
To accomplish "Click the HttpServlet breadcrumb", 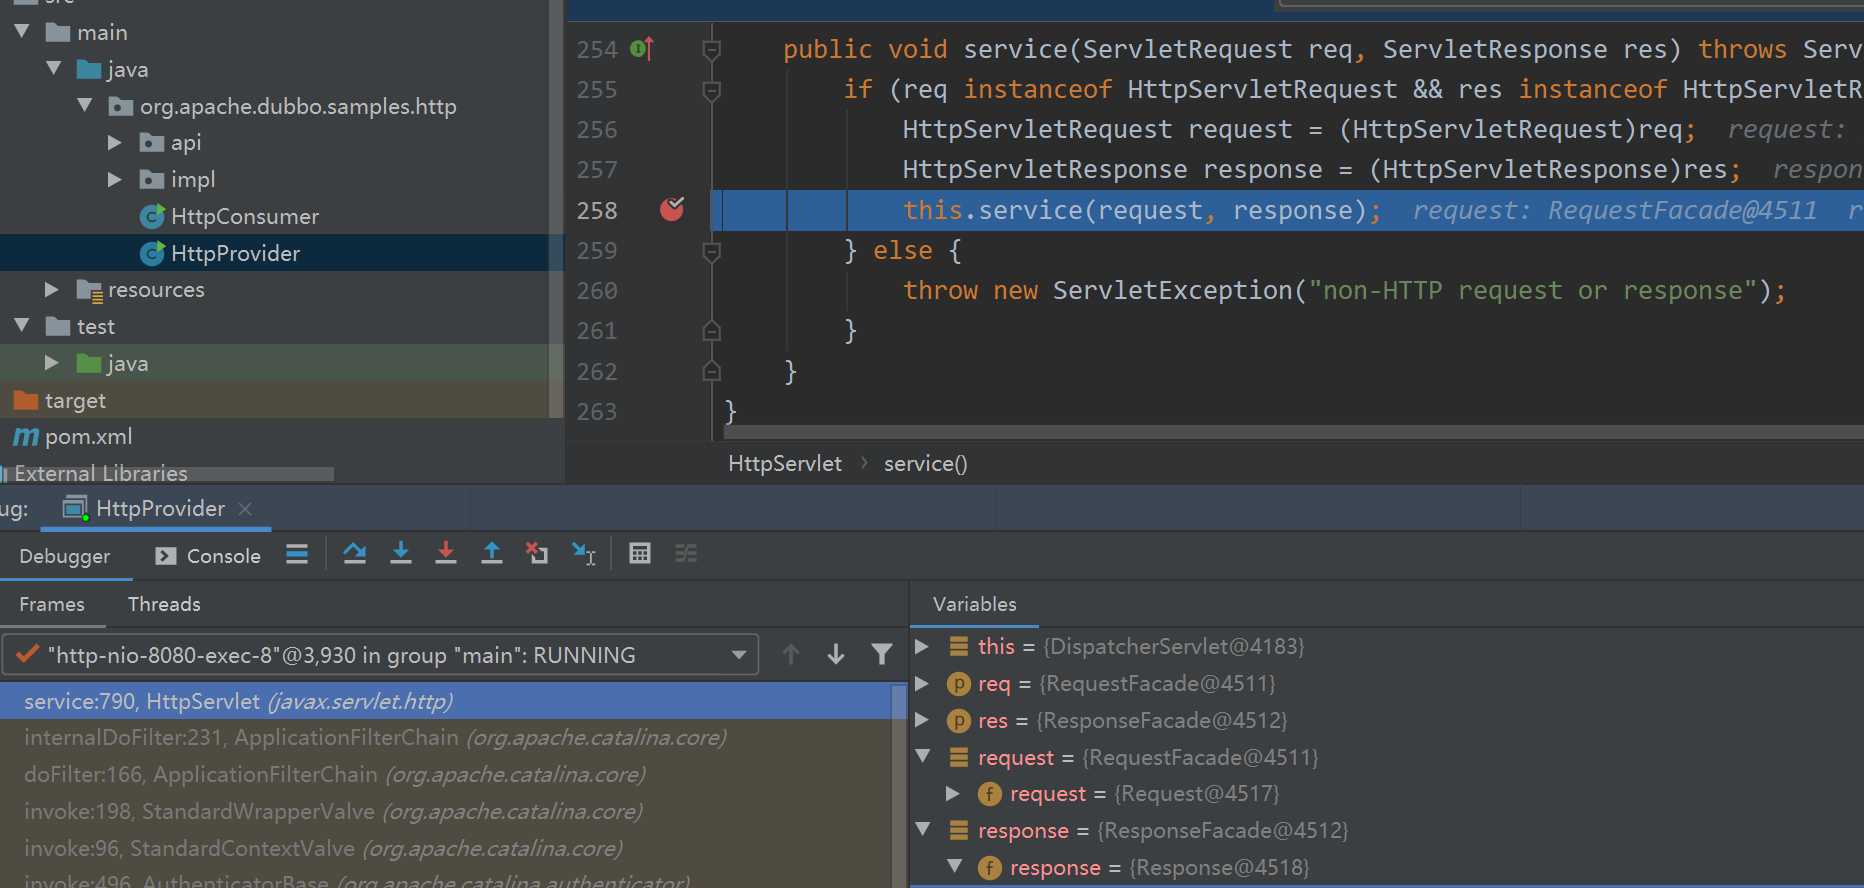I will coord(785,464).
